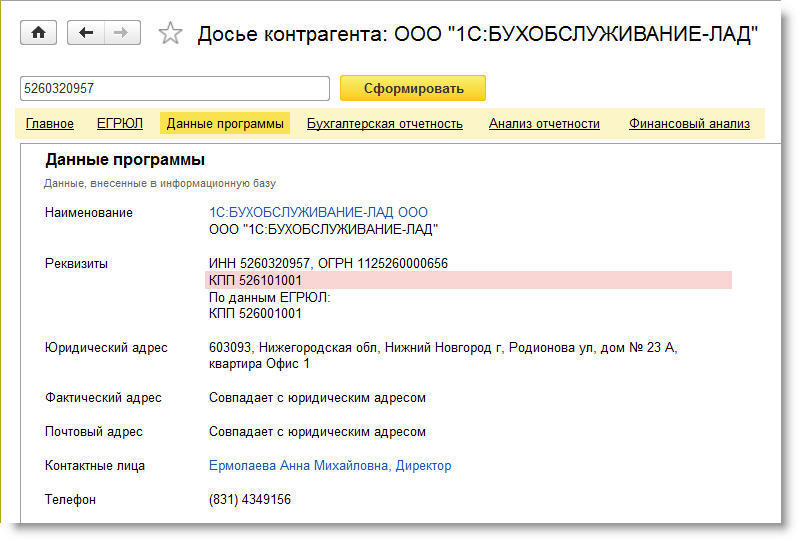Click the legal address text 603093
This screenshot has height=539, width=797.
(x=443, y=348)
